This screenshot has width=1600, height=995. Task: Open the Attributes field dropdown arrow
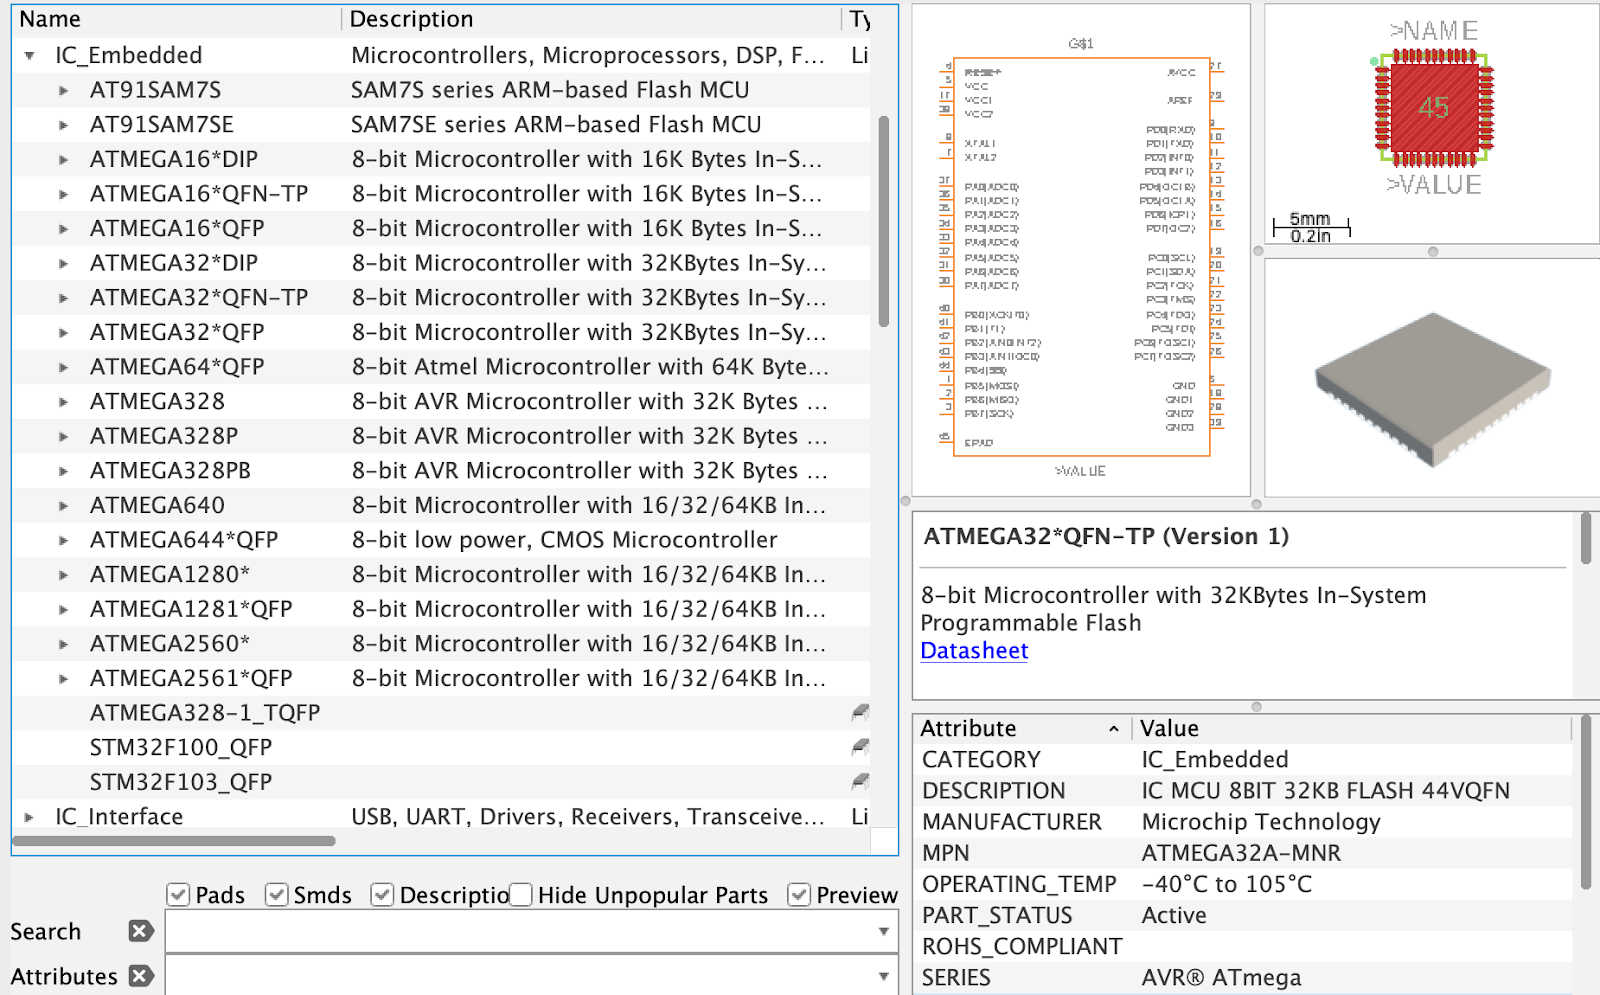tap(883, 976)
